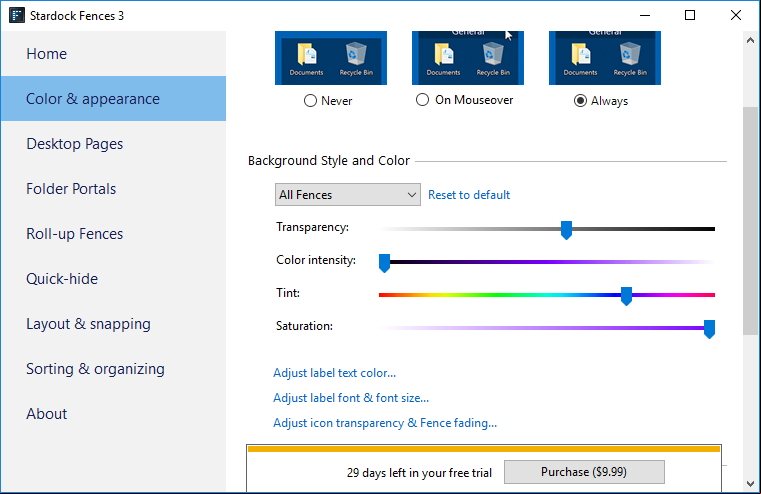Viewport: 761px width, 494px height.
Task: Open the Sorting & organizing section
Action: [114, 369]
